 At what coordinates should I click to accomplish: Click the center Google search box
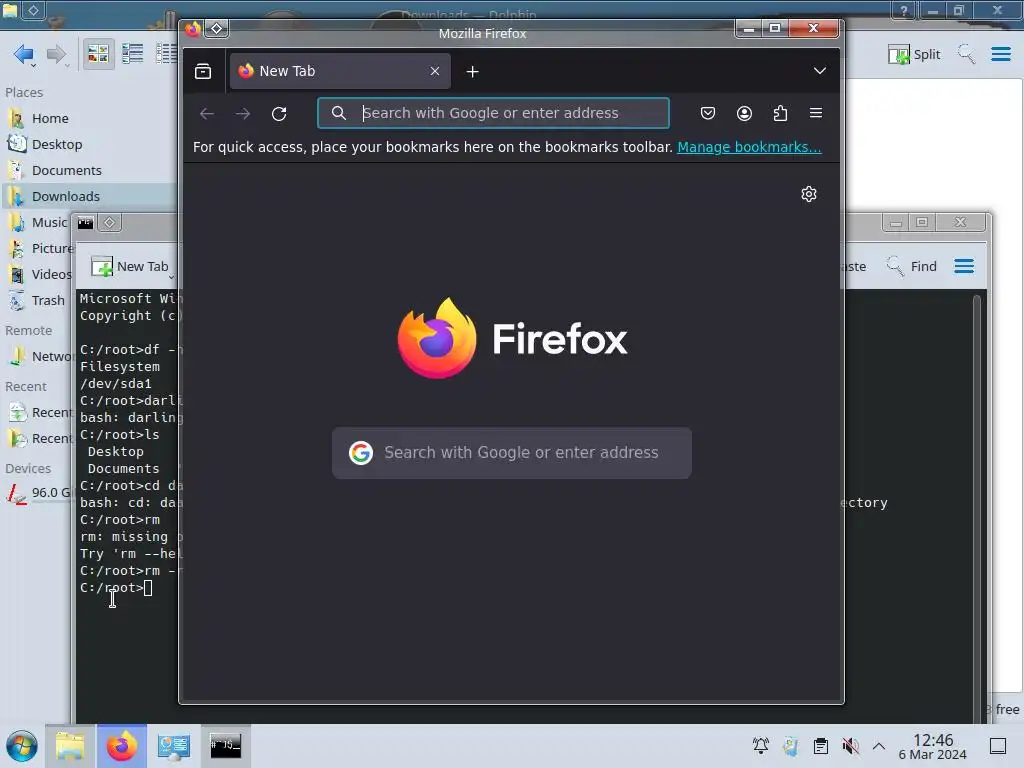[x=512, y=453]
